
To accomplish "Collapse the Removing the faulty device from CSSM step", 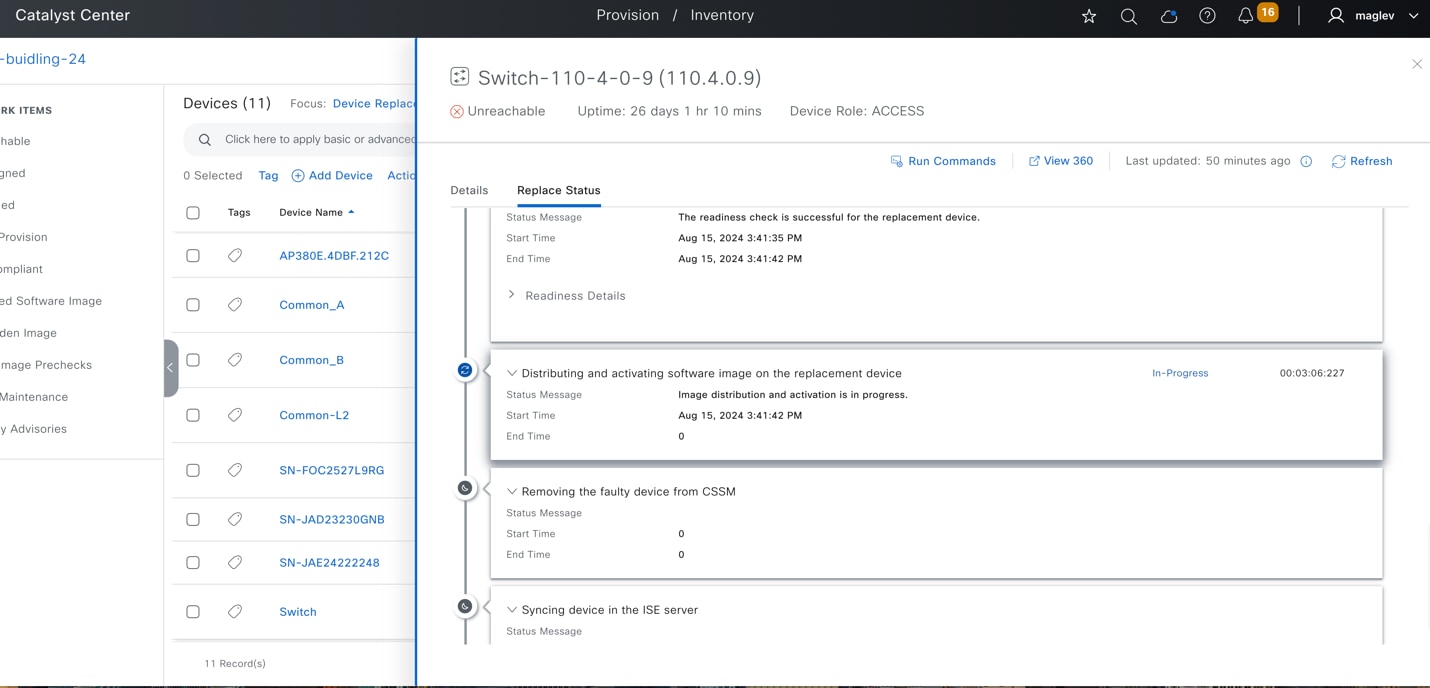I will 512,491.
